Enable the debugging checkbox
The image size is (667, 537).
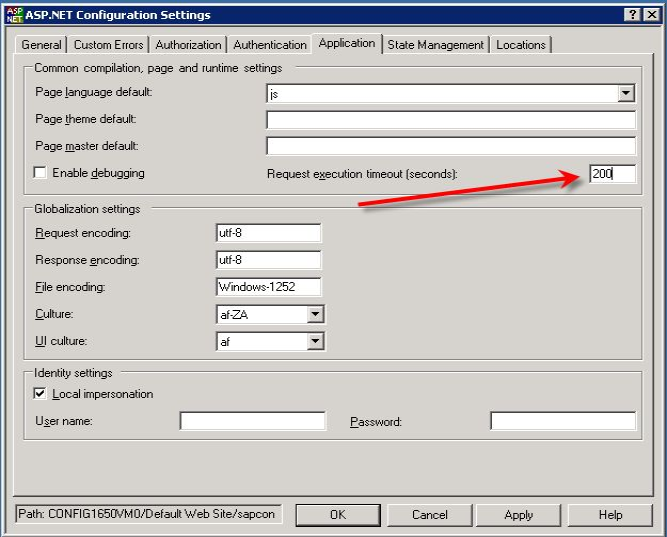pyautogui.click(x=40, y=173)
